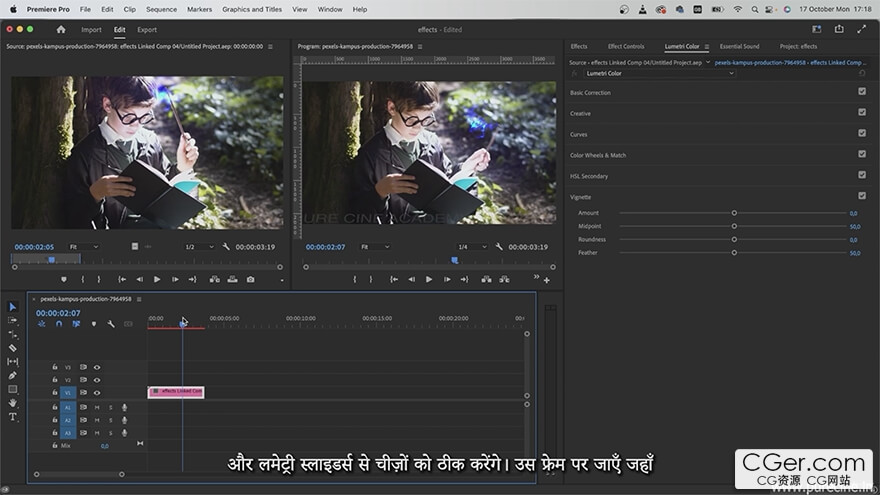Open Program monitor Fit zoom dropdown

(x=375, y=247)
